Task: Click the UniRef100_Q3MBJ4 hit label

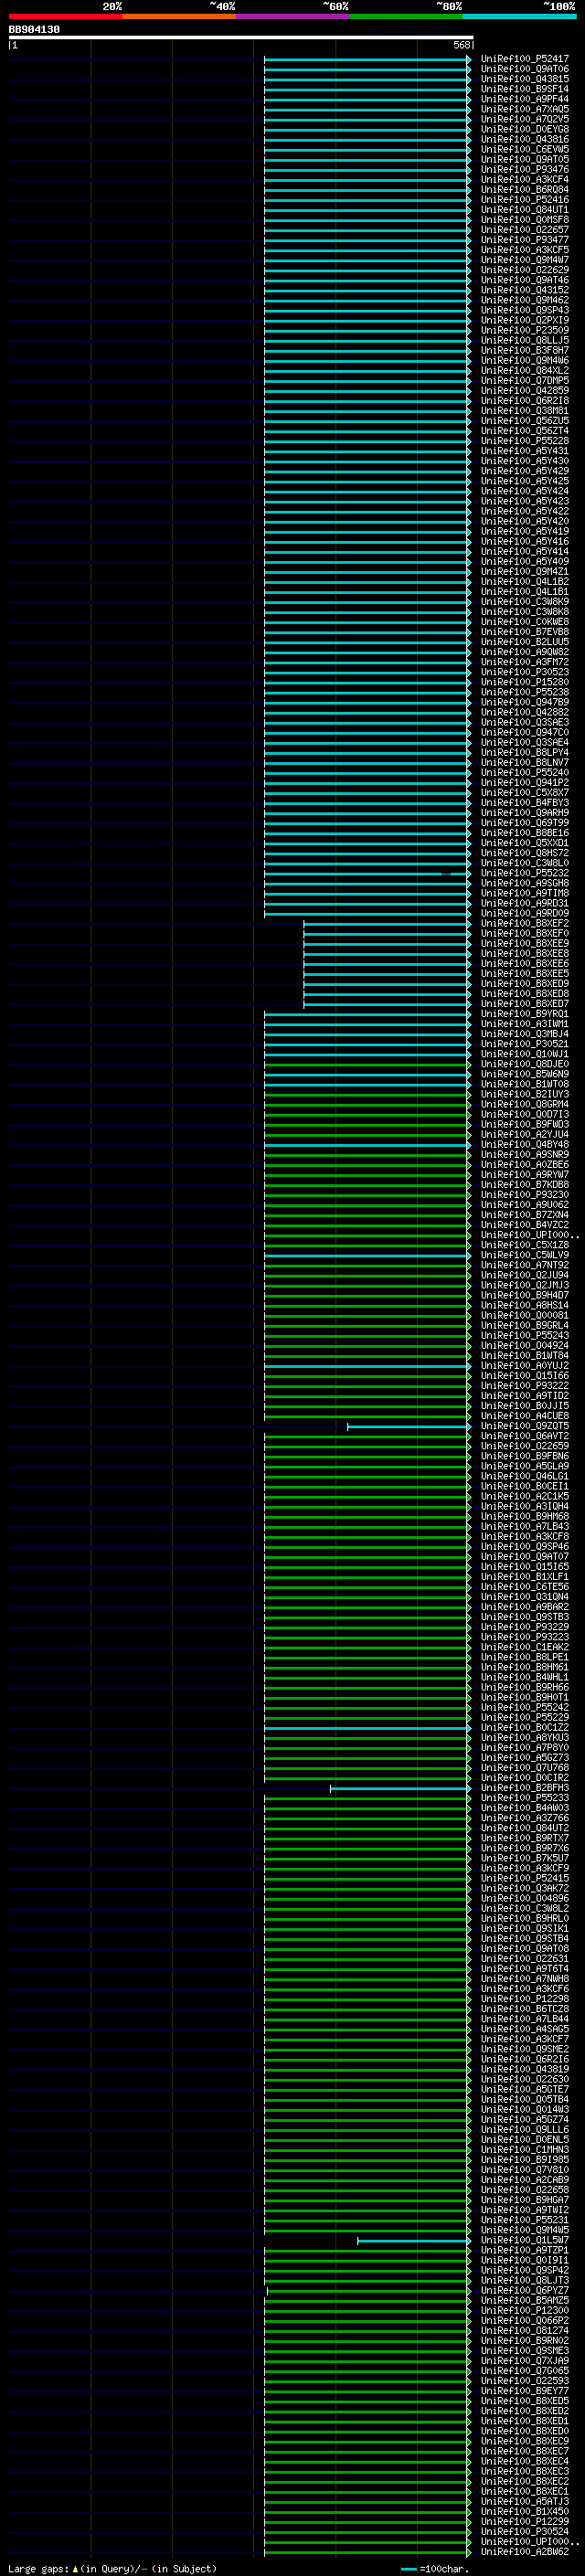Action: tap(525, 1034)
